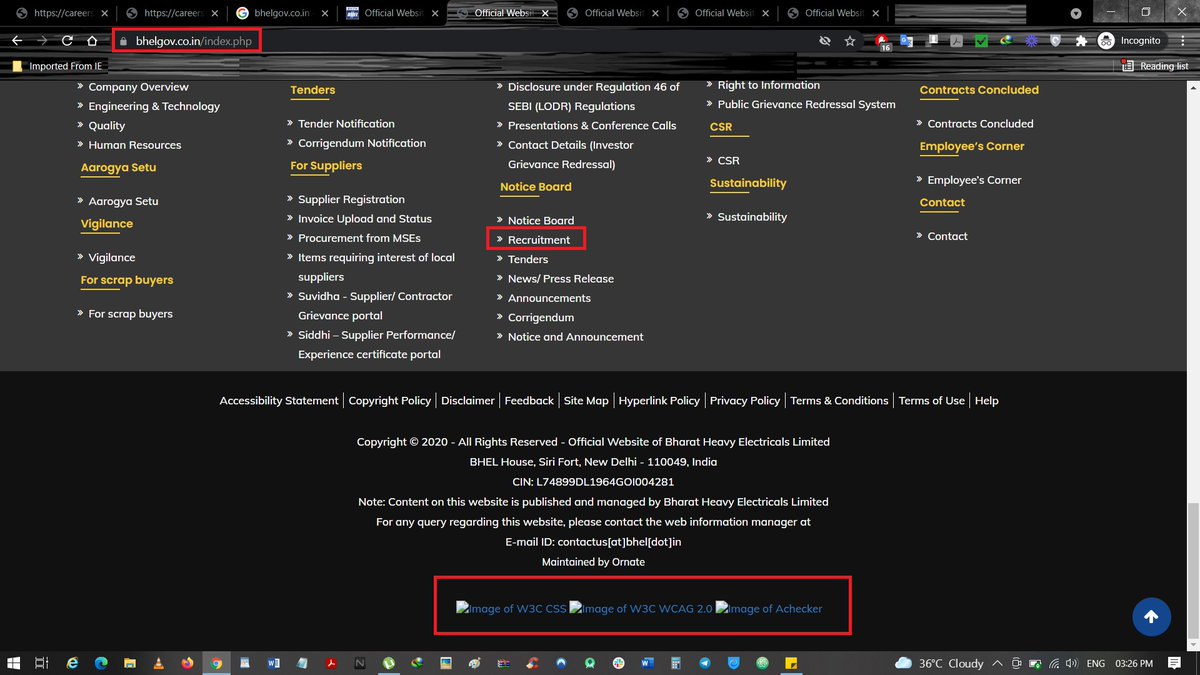Image resolution: width=1200 pixels, height=675 pixels.
Task: Open the Windows Start menu
Action: [x=14, y=663]
